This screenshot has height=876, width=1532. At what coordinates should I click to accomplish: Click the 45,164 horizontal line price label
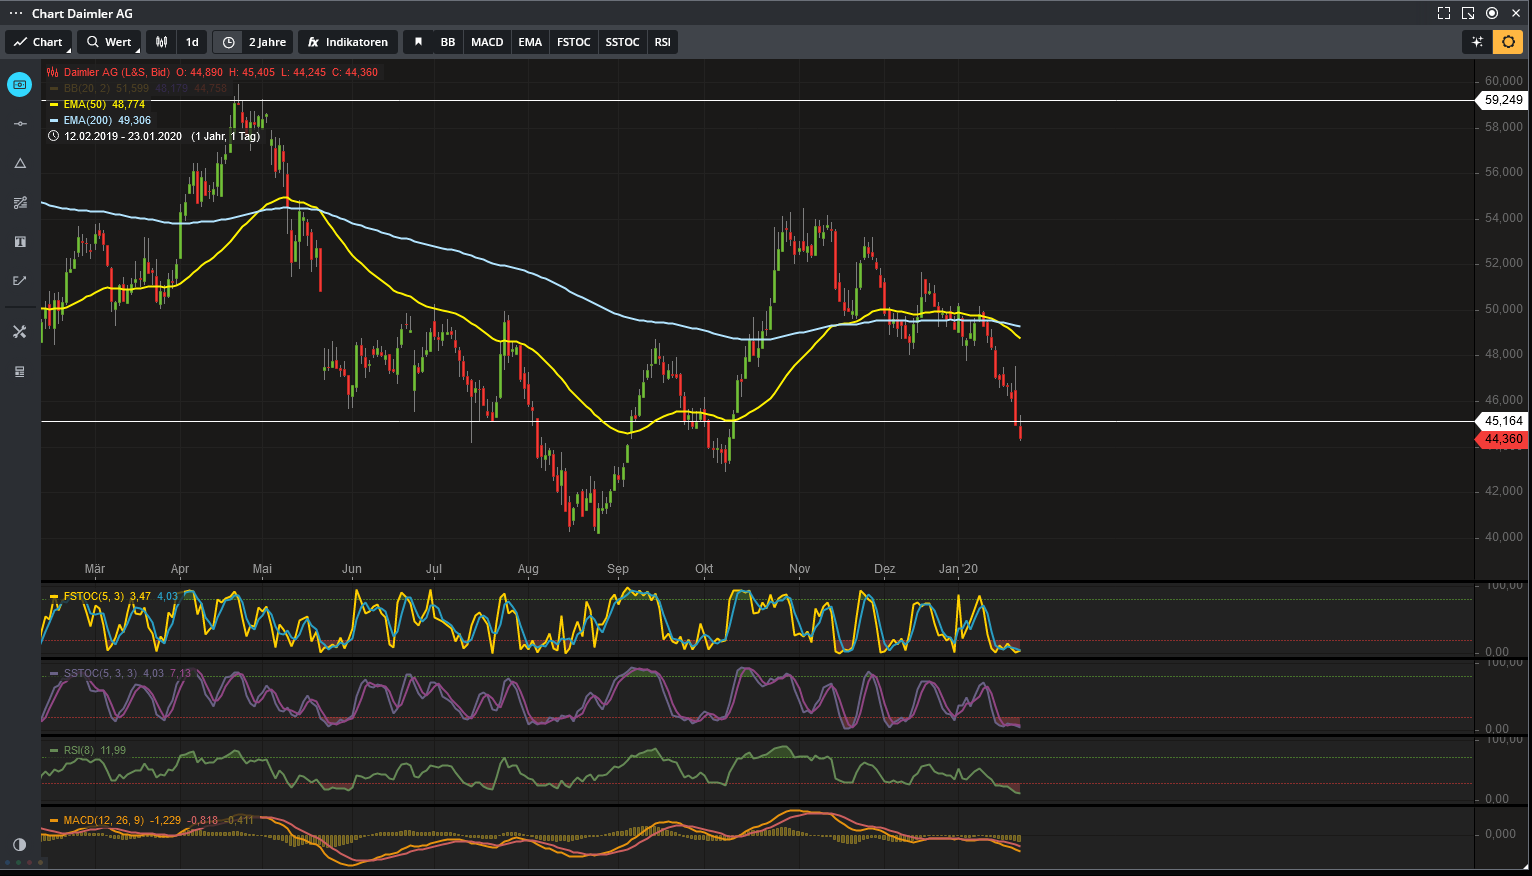coord(1503,421)
